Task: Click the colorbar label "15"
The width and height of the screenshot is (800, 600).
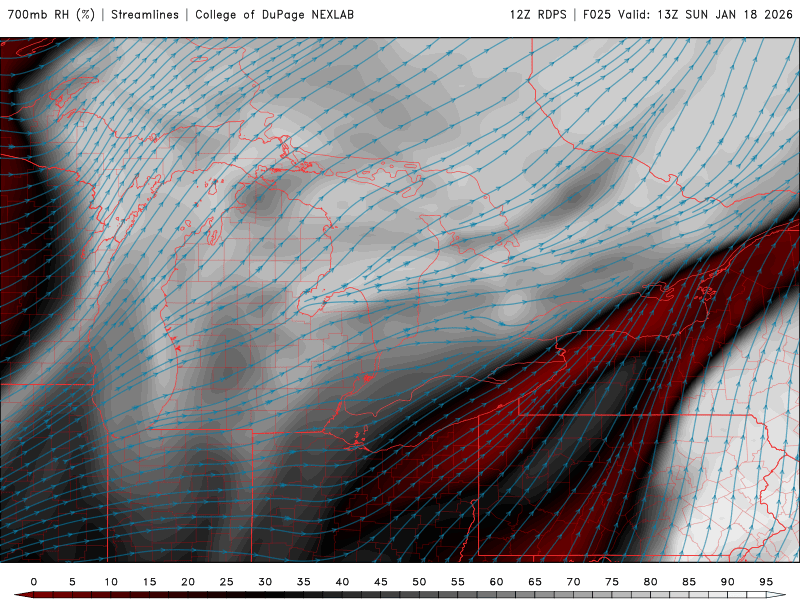Action: [149, 582]
